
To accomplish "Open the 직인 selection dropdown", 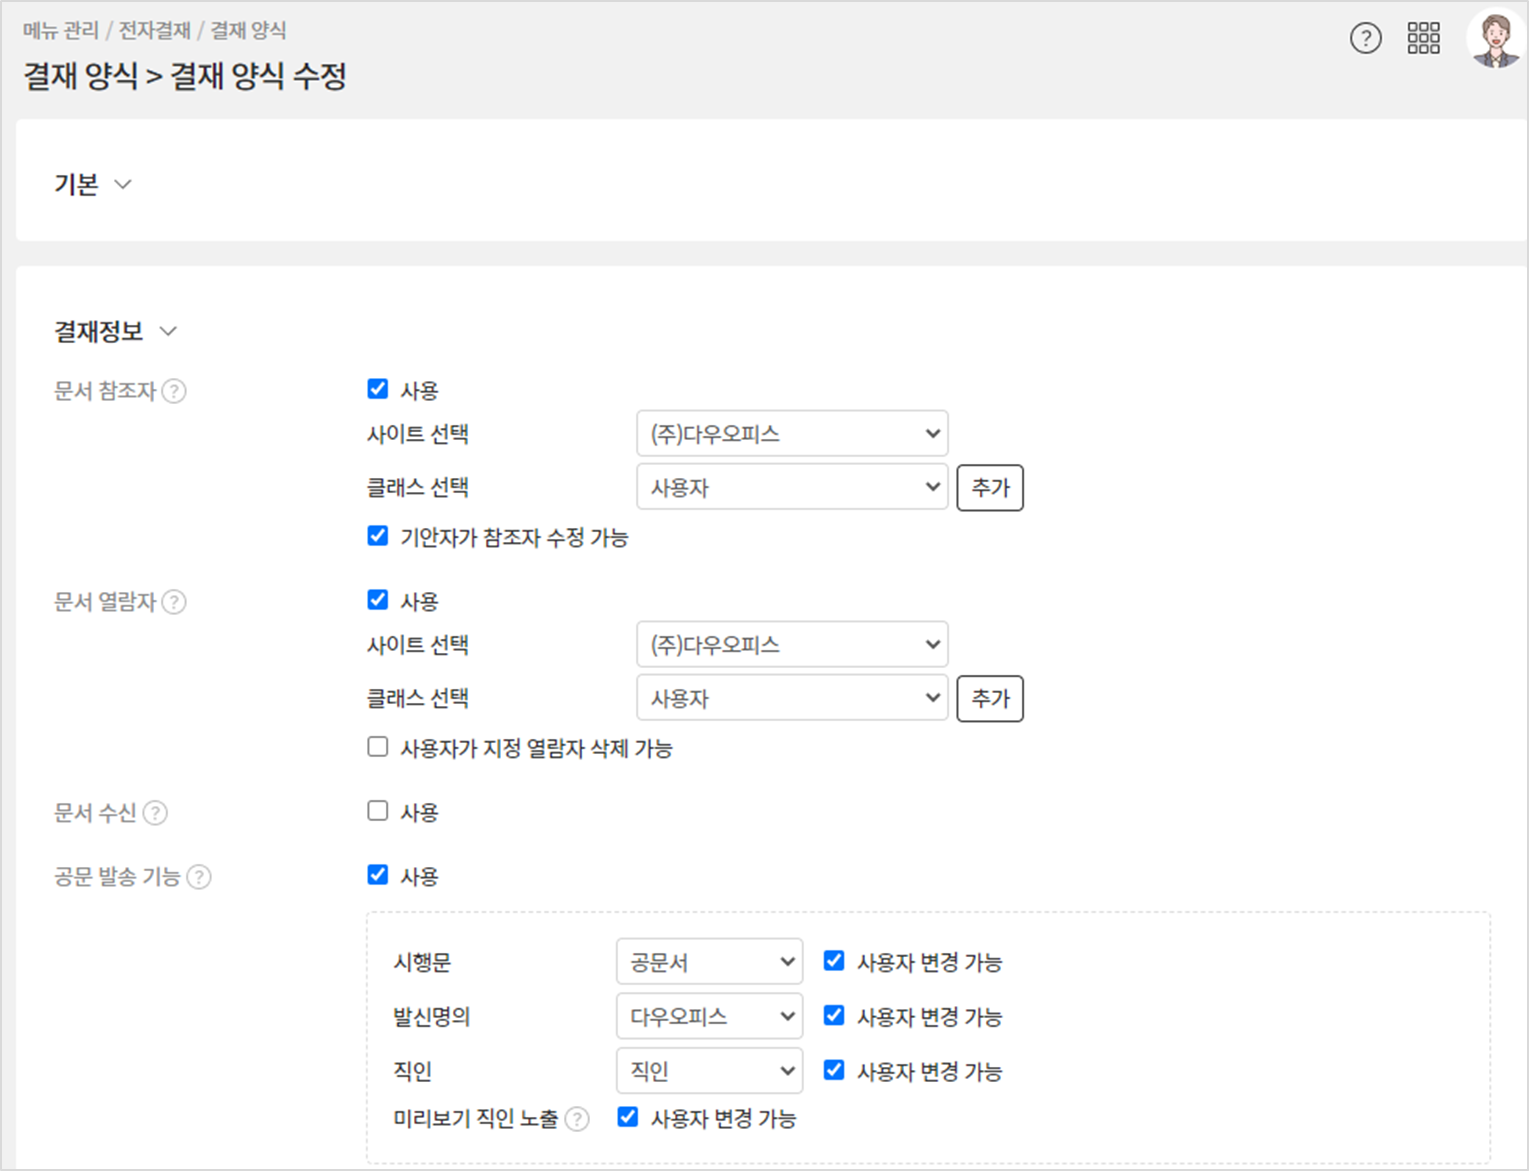I will [709, 1071].
